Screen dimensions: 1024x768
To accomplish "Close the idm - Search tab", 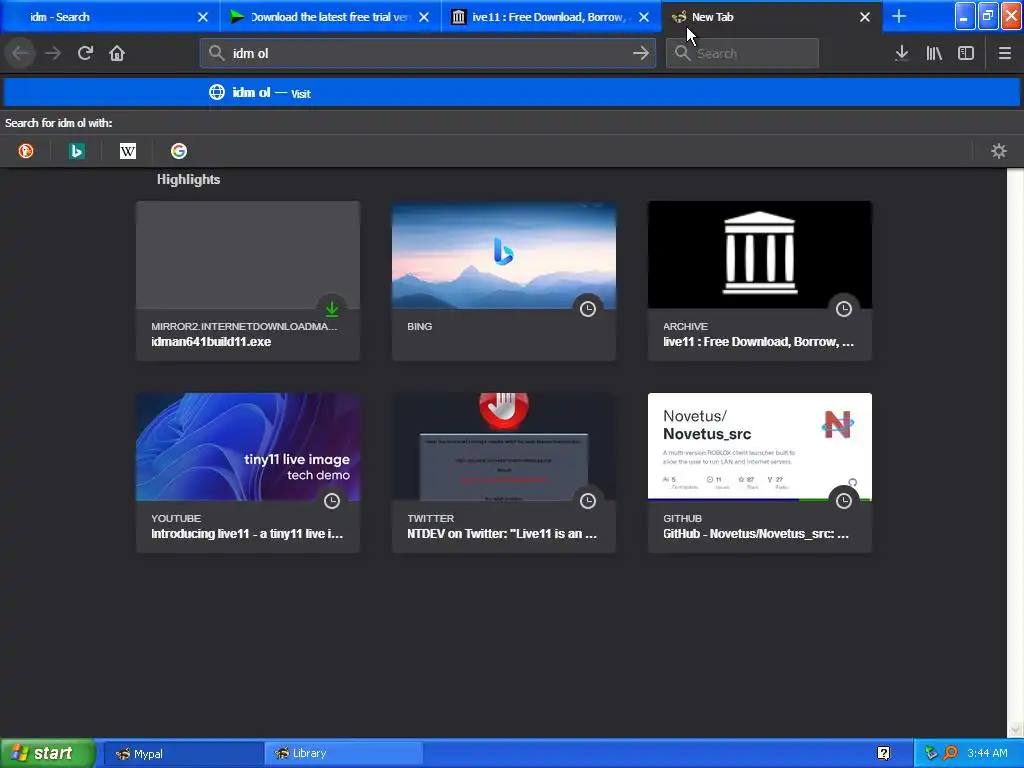I will click(203, 17).
